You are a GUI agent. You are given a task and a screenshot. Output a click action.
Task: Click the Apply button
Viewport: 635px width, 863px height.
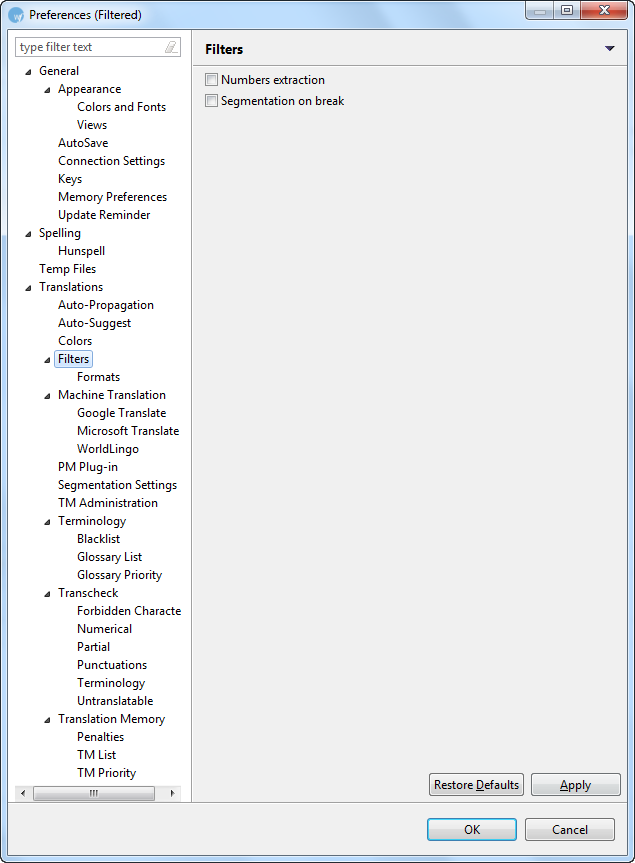pyautogui.click(x=576, y=784)
